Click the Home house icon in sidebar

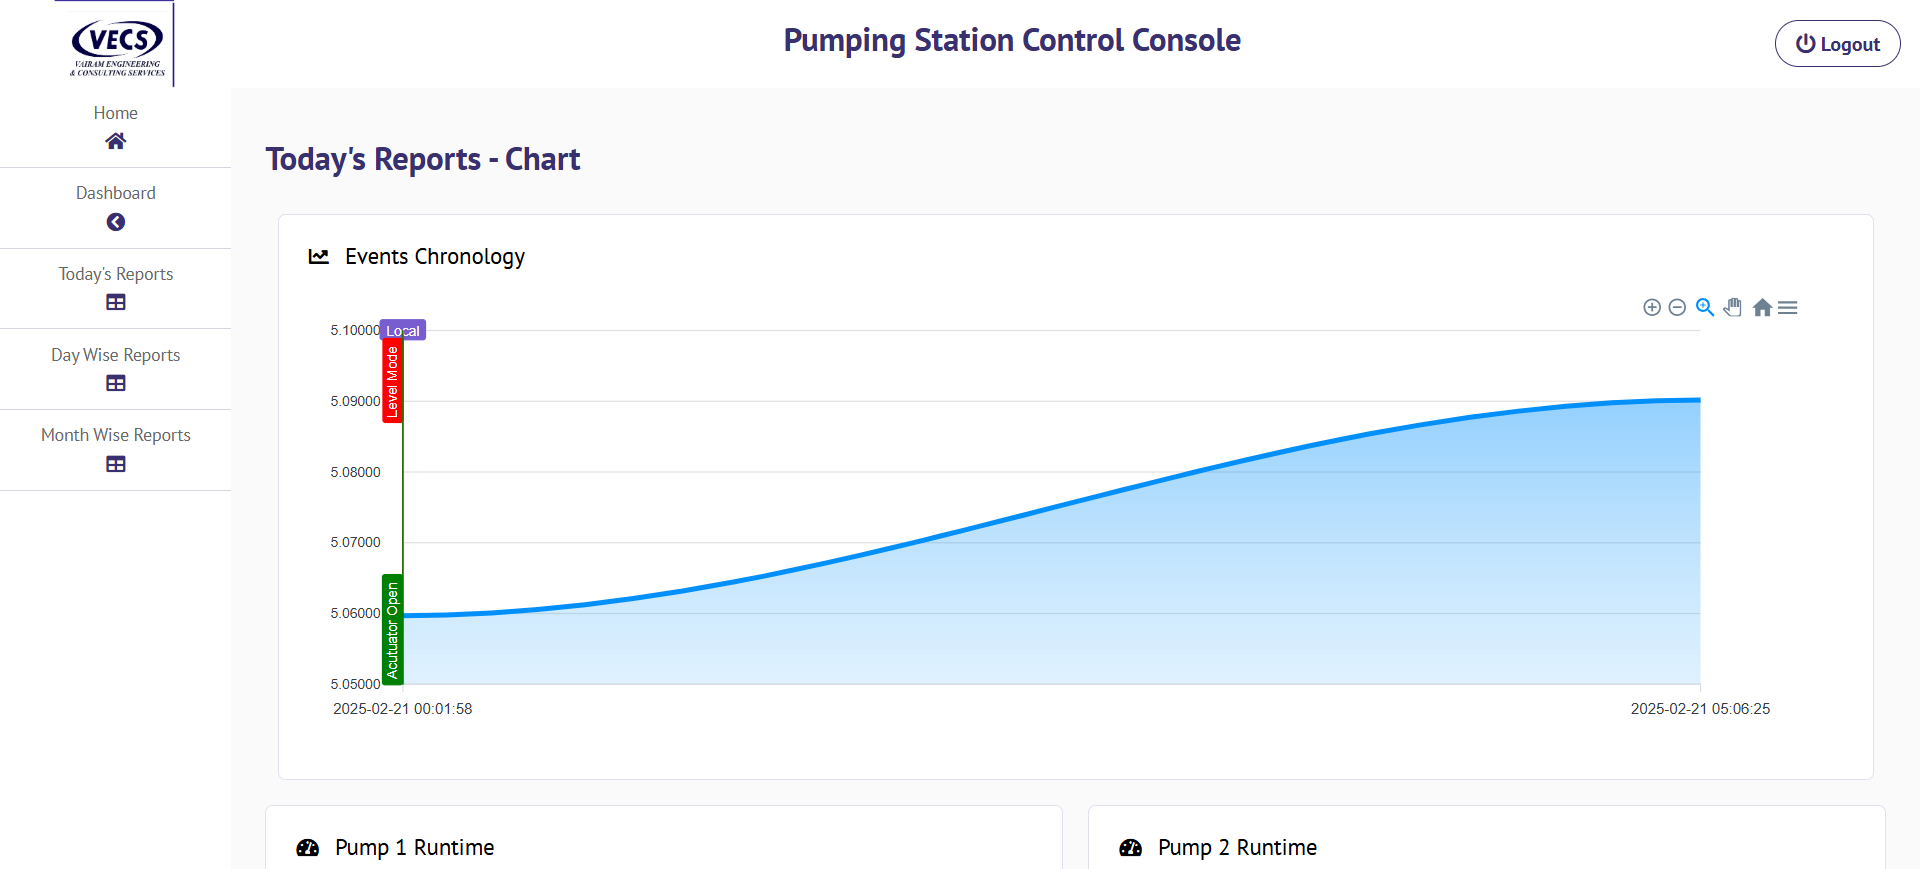click(x=116, y=141)
